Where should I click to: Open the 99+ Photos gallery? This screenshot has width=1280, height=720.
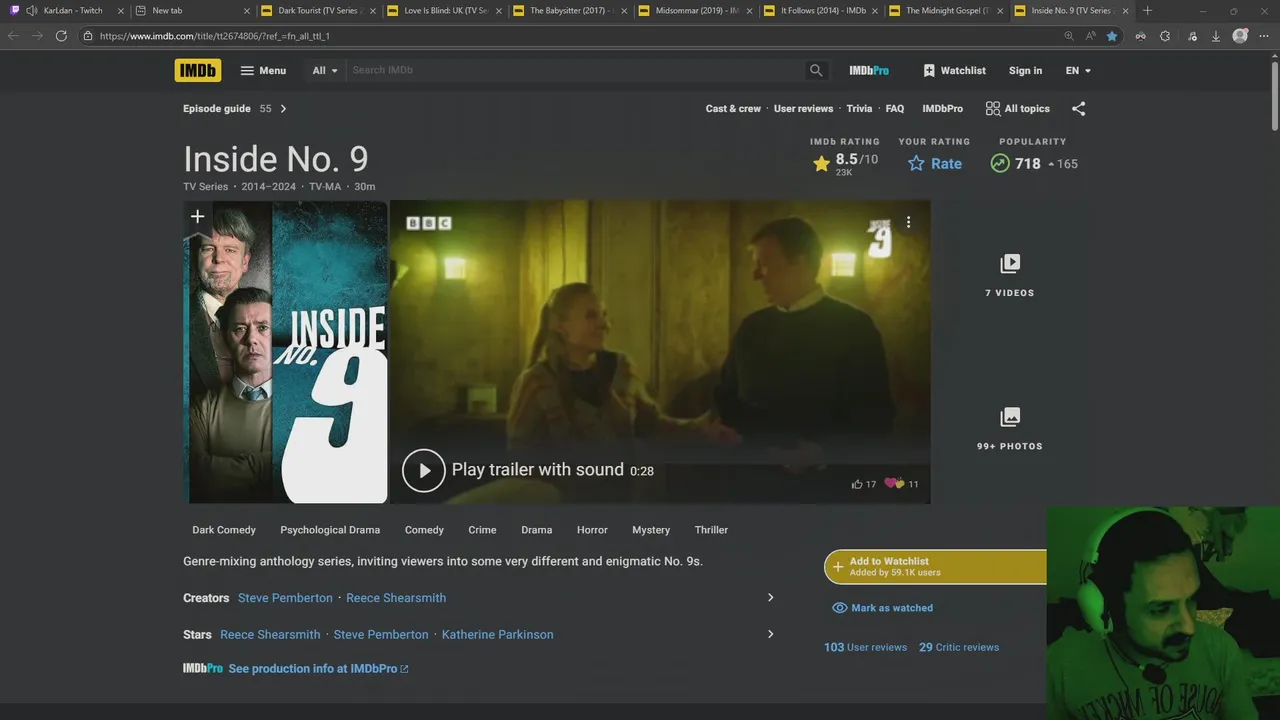1009,429
